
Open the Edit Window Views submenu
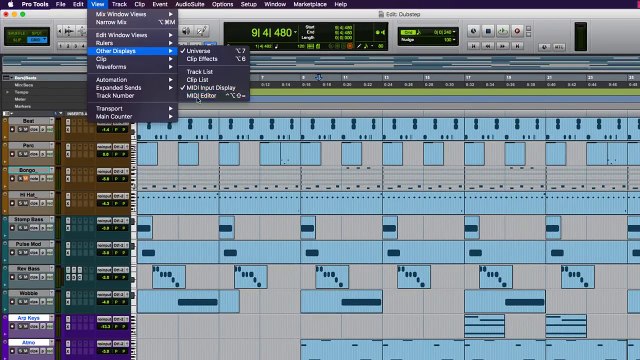click(x=132, y=35)
